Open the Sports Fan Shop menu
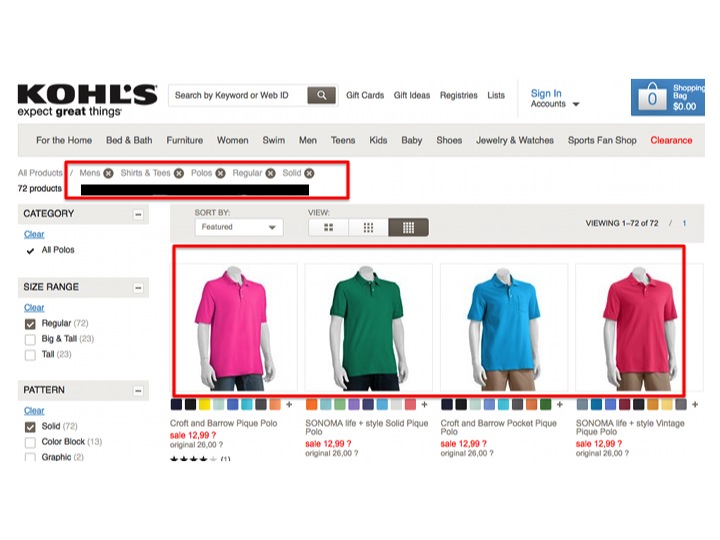 [602, 140]
